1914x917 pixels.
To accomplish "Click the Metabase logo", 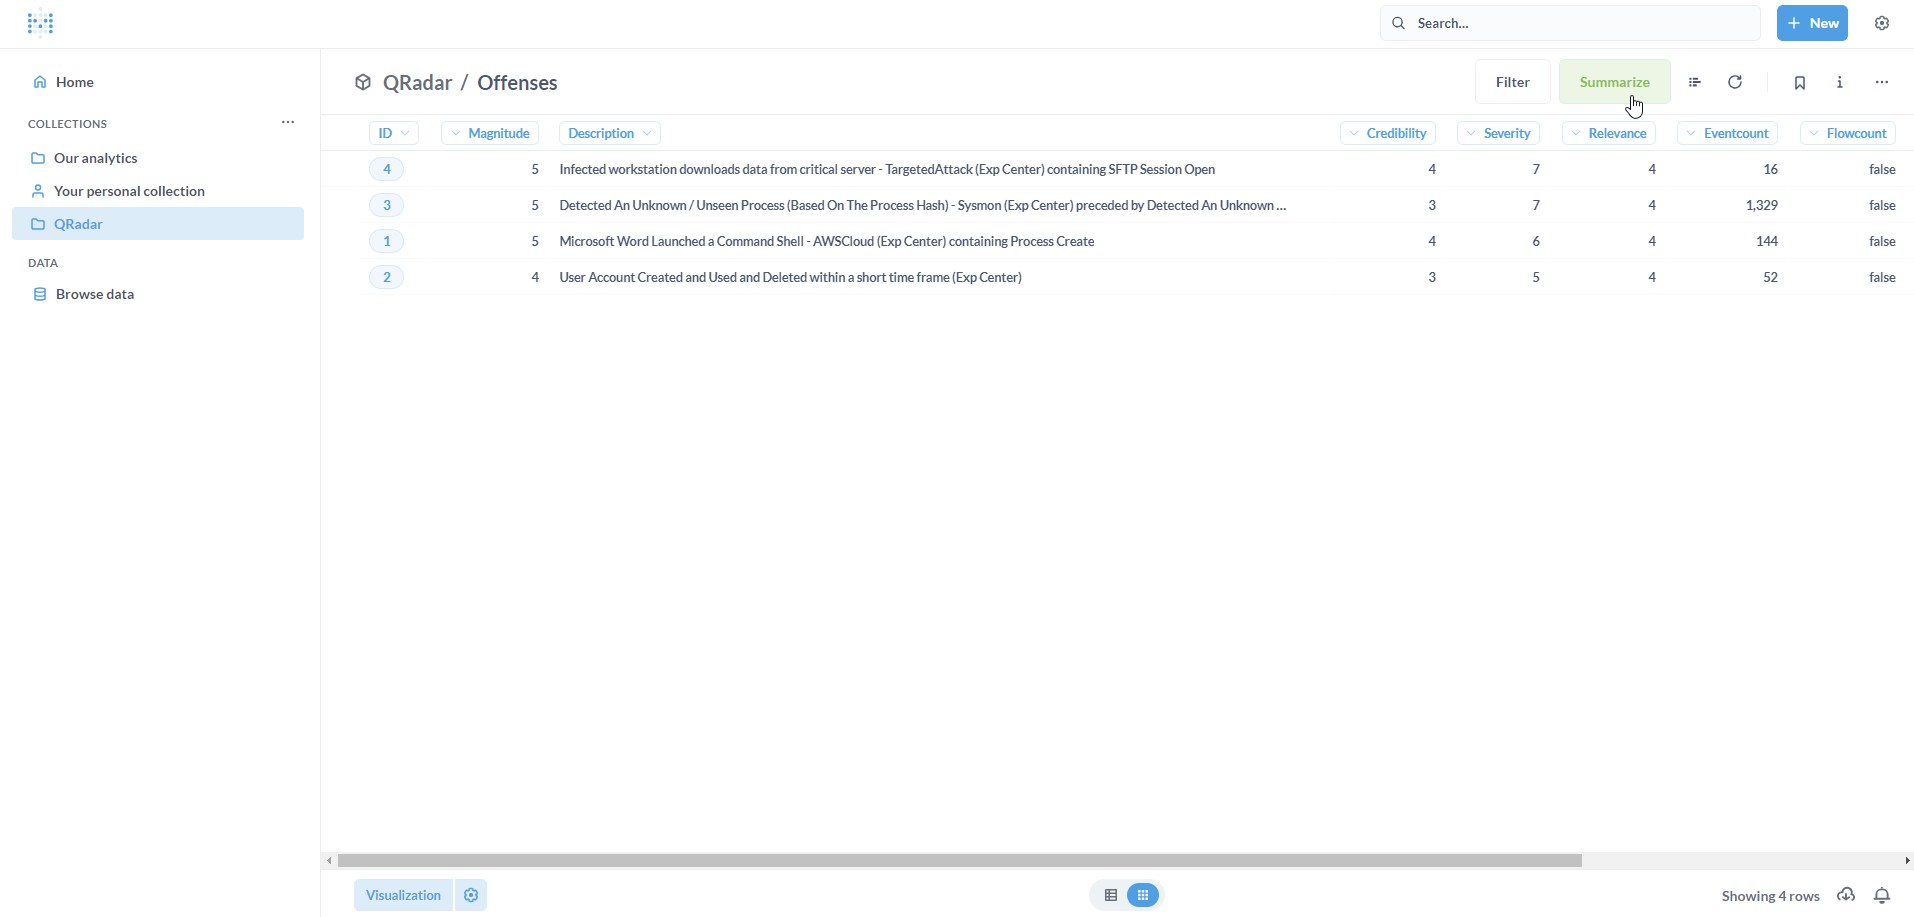I will click(40, 23).
